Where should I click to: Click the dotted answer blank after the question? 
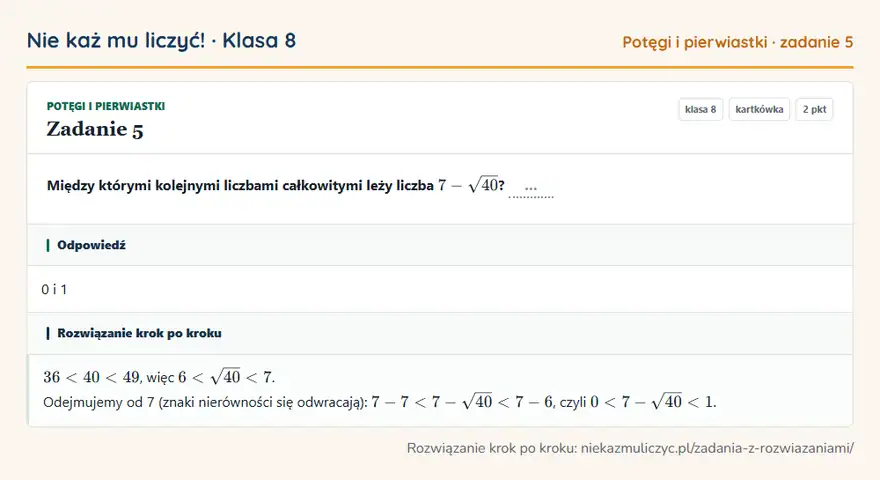tap(530, 189)
